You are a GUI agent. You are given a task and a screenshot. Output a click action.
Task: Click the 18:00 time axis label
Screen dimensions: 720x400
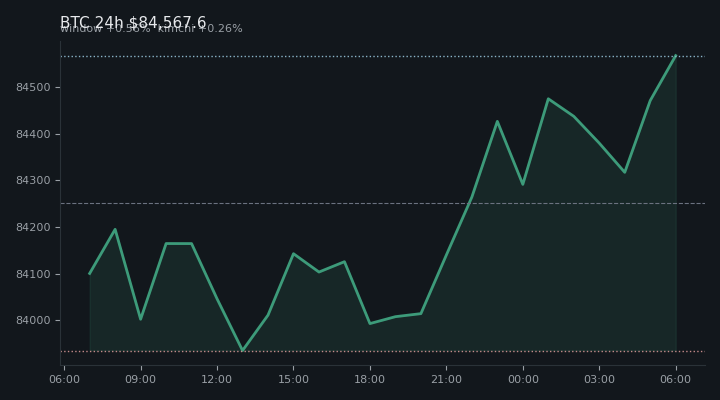click(x=370, y=379)
